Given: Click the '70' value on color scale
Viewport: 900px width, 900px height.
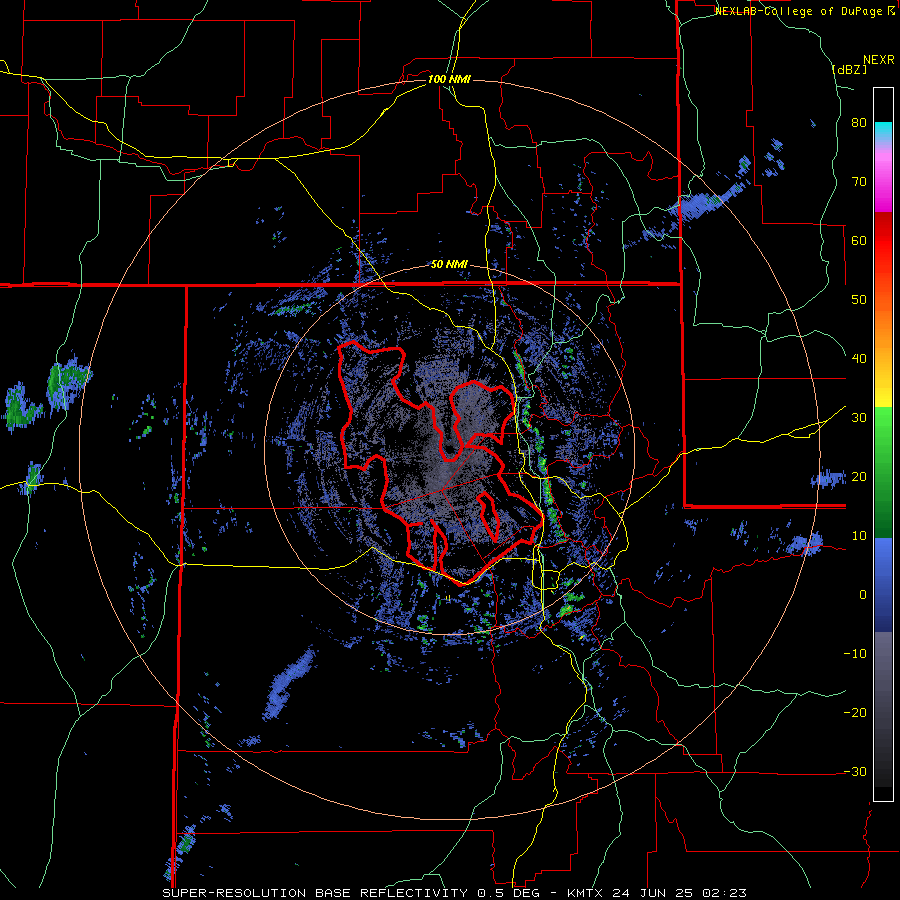Looking at the screenshot, I should pyautogui.click(x=859, y=182).
